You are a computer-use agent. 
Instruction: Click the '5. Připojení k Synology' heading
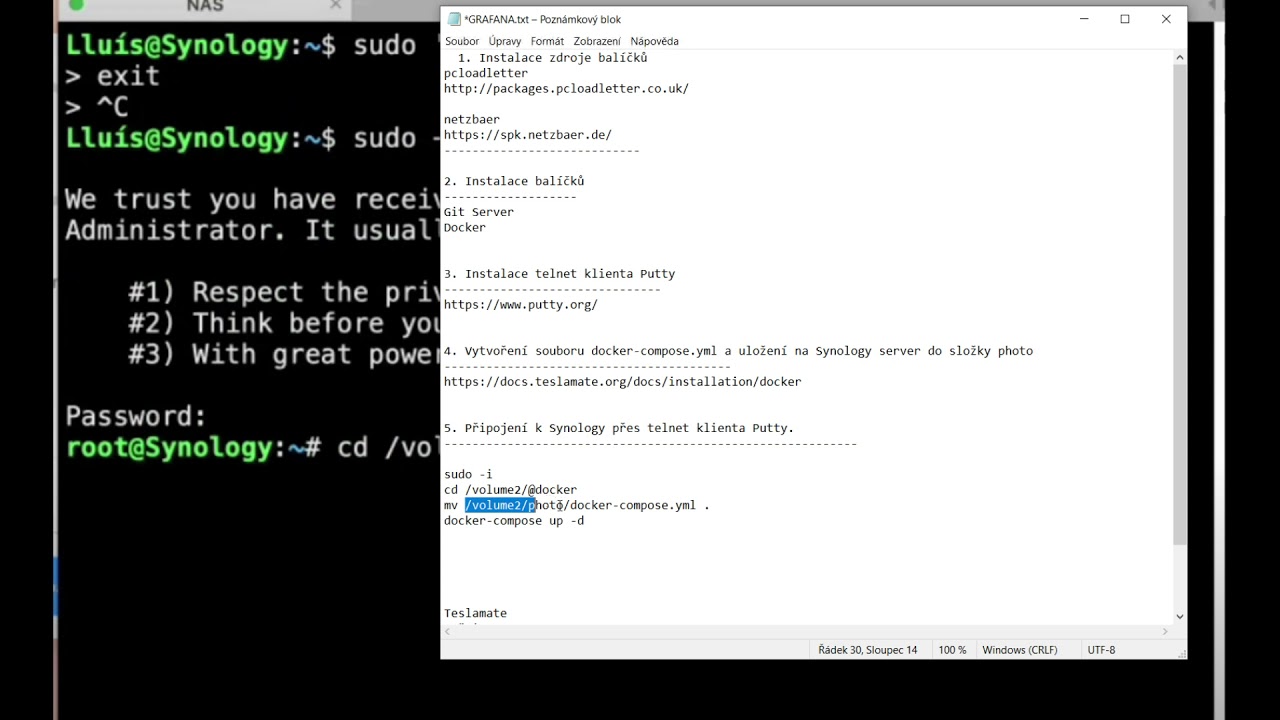click(619, 427)
